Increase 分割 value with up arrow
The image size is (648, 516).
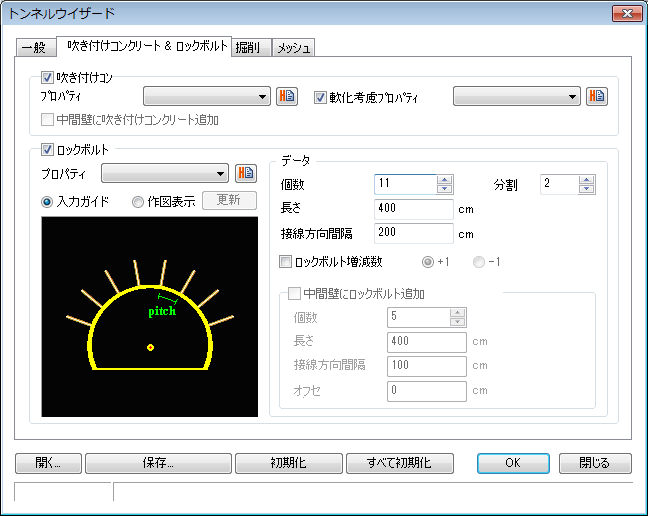tap(587, 180)
